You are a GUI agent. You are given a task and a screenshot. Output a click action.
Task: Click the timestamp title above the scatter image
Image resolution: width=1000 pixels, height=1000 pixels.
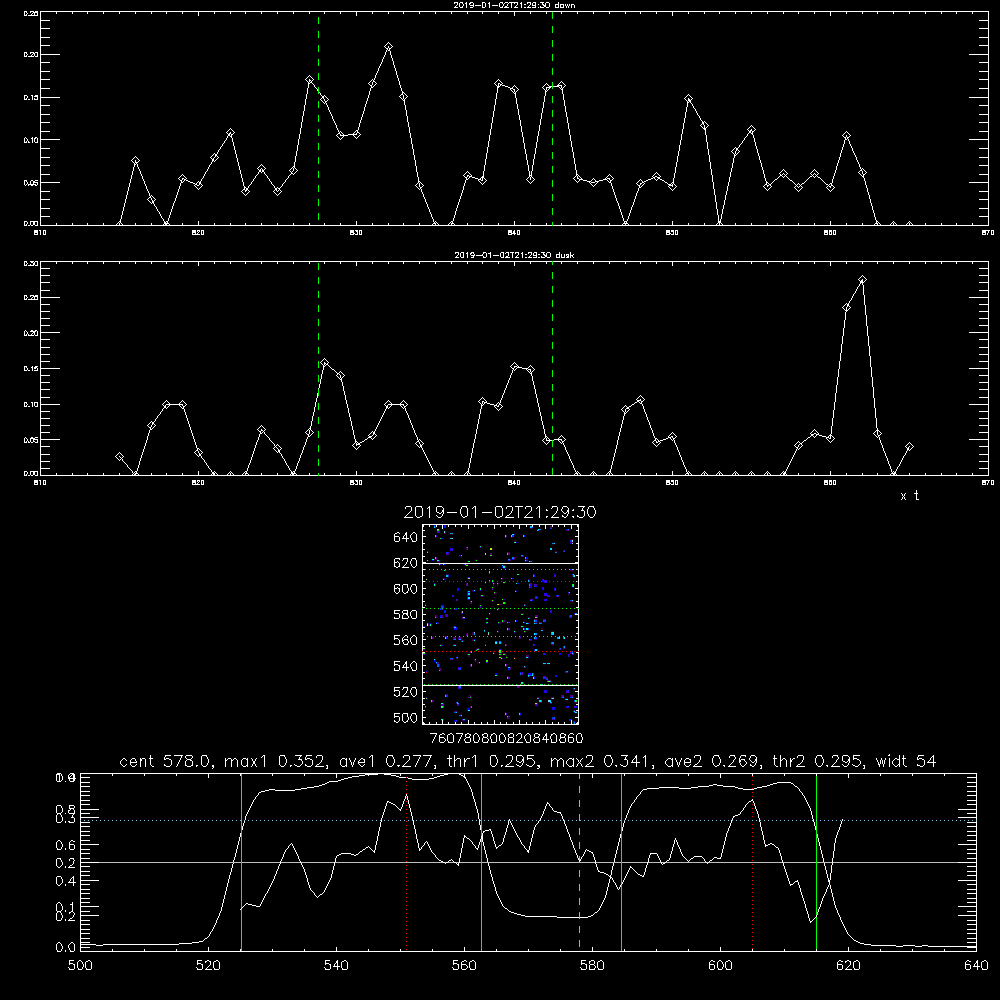pos(500,512)
